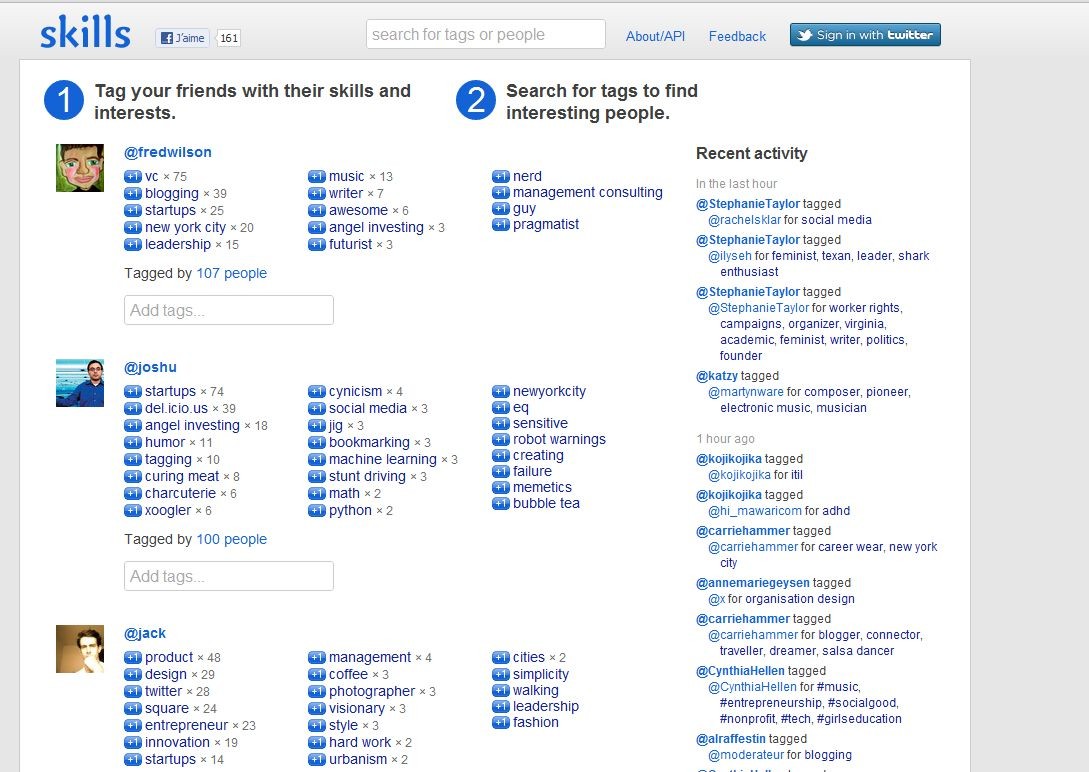Click the +1 icon beside charcuterie

pos(133,493)
